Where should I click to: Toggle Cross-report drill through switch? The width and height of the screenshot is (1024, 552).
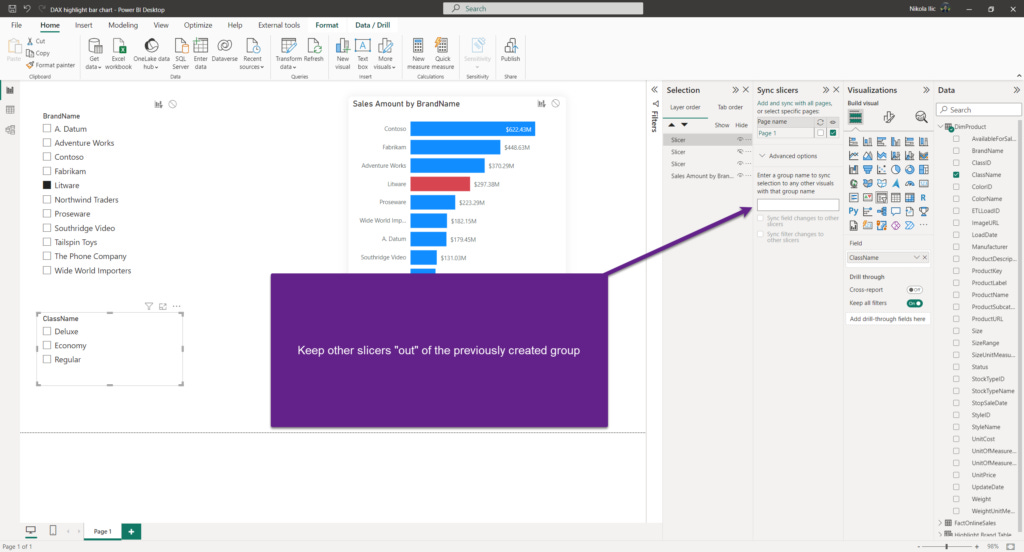(x=914, y=289)
